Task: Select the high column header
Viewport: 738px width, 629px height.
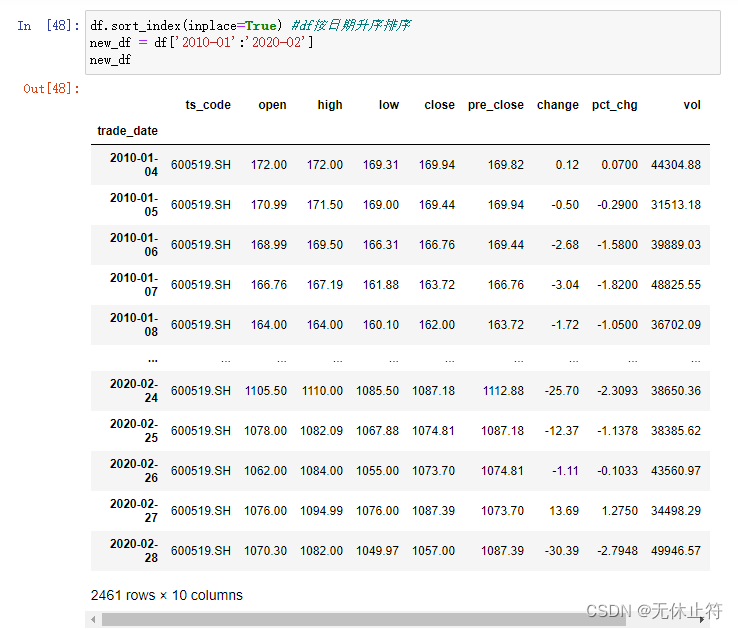Action: pyautogui.click(x=330, y=105)
